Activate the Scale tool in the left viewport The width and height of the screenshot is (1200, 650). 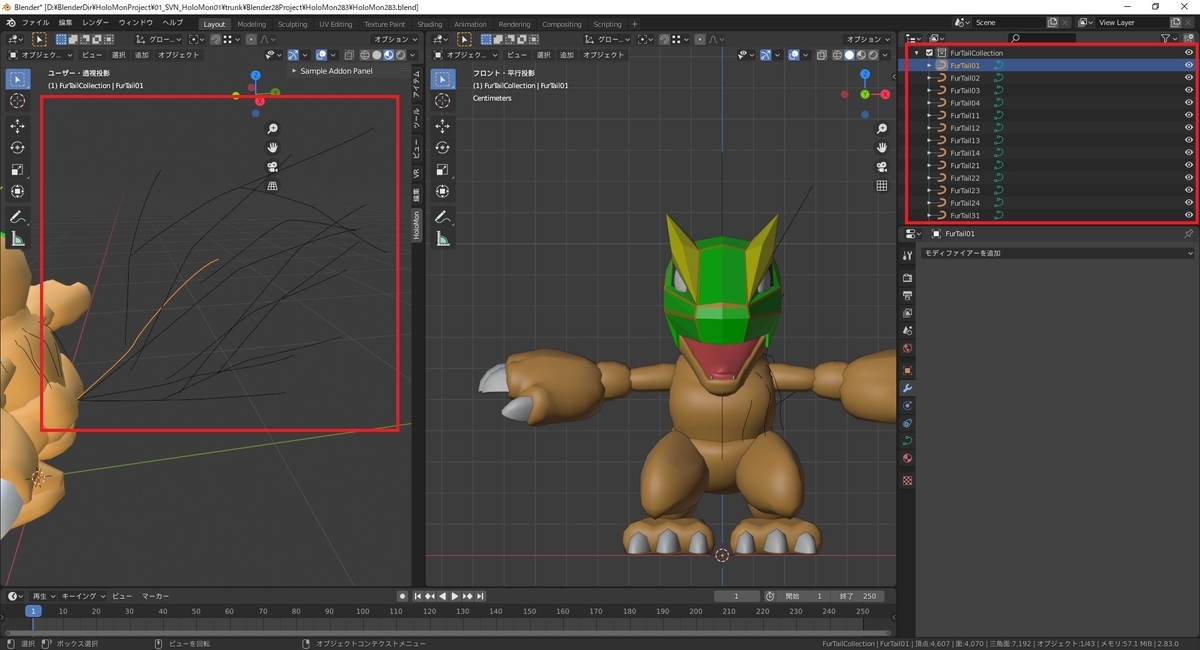point(18,170)
